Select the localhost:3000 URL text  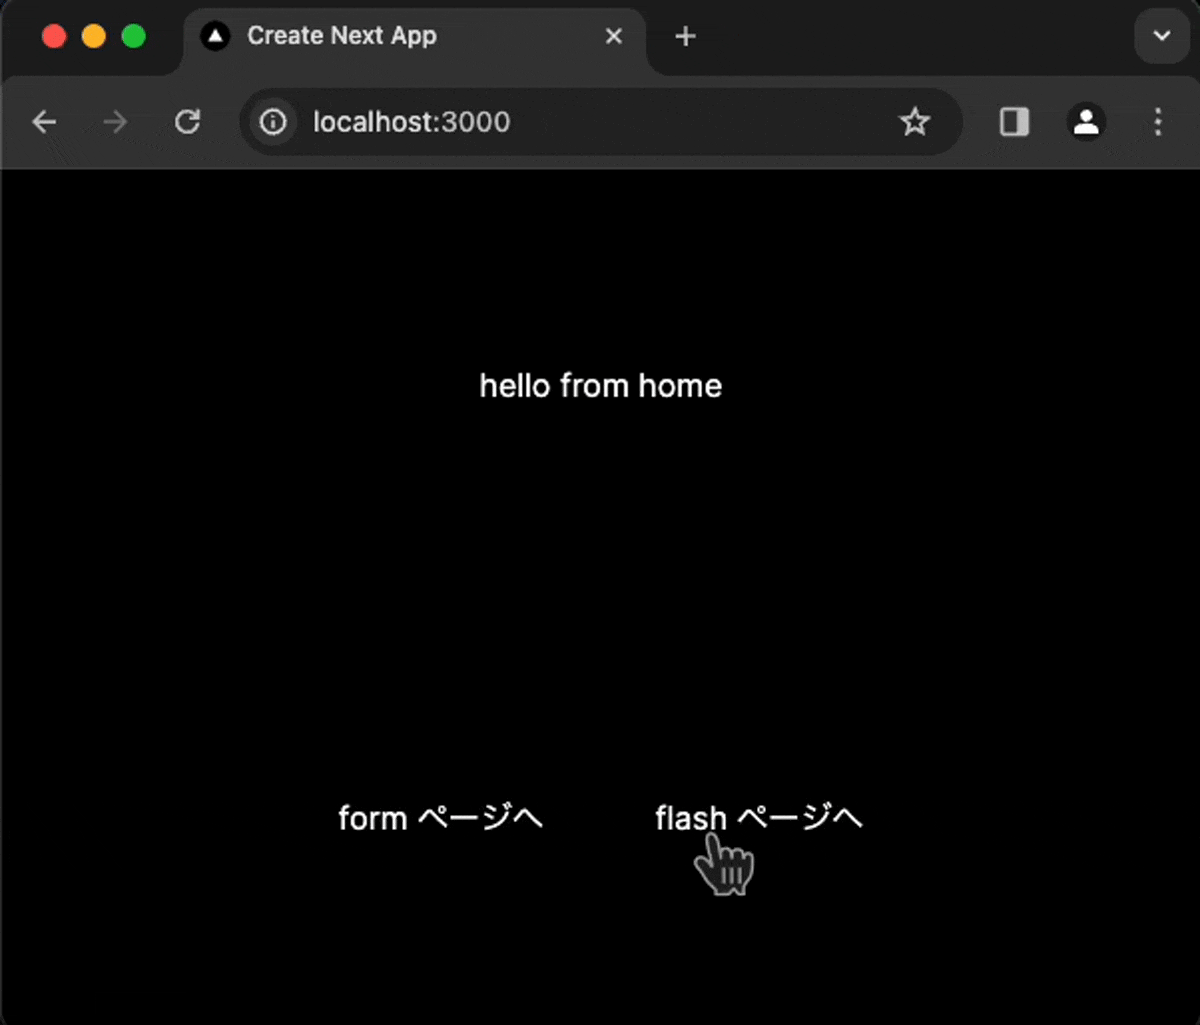pos(411,121)
